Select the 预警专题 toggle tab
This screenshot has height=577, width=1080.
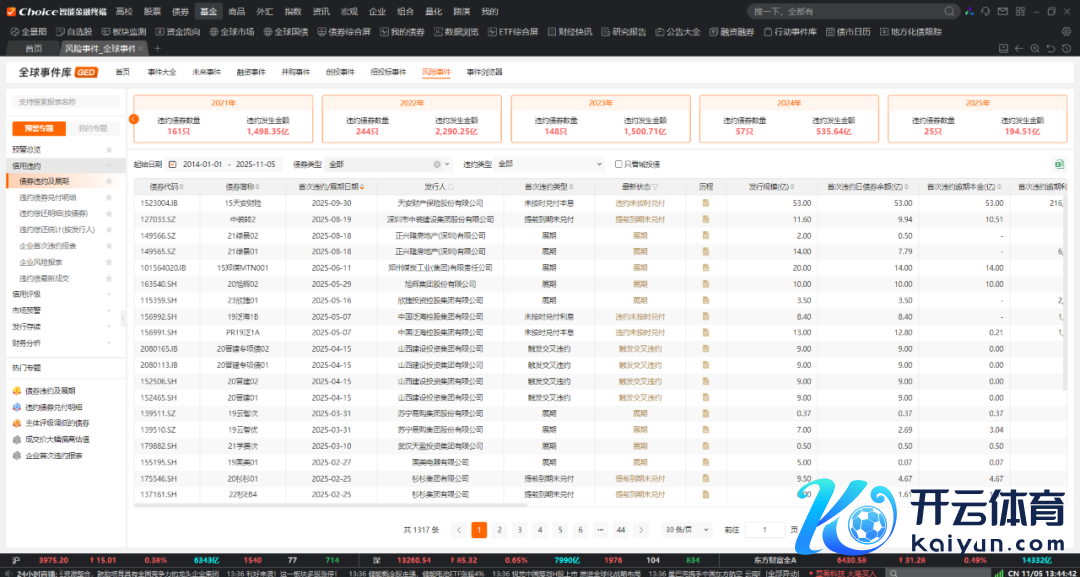[x=39, y=128]
